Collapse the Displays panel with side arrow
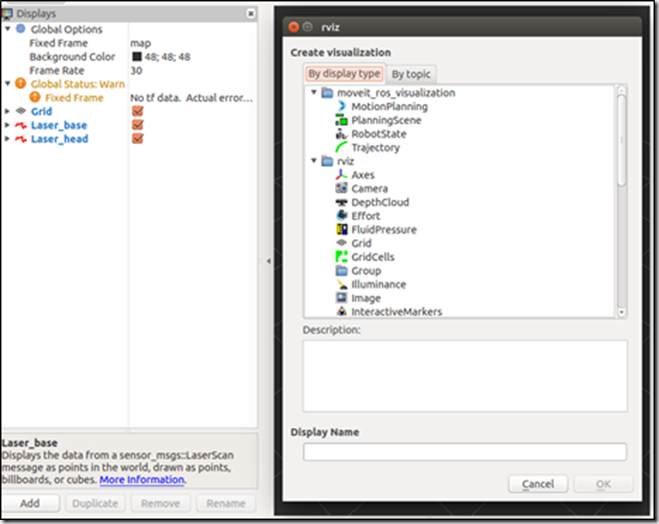The image size is (659, 524). click(x=269, y=261)
